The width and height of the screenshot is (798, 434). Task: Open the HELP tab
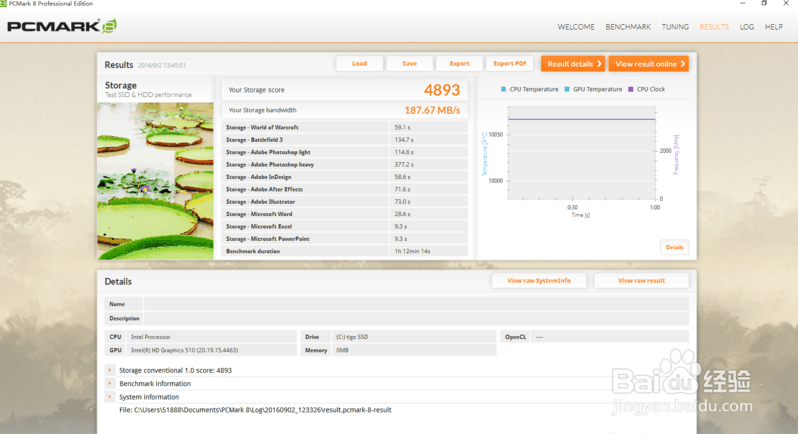[x=774, y=27]
